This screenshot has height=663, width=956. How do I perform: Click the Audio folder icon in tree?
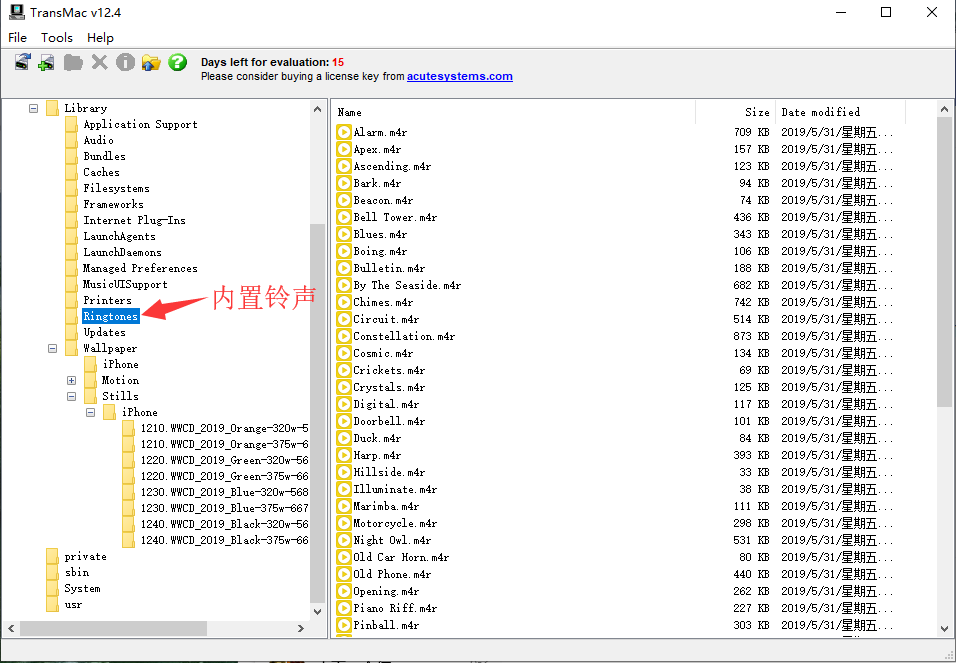pyautogui.click(x=72, y=140)
